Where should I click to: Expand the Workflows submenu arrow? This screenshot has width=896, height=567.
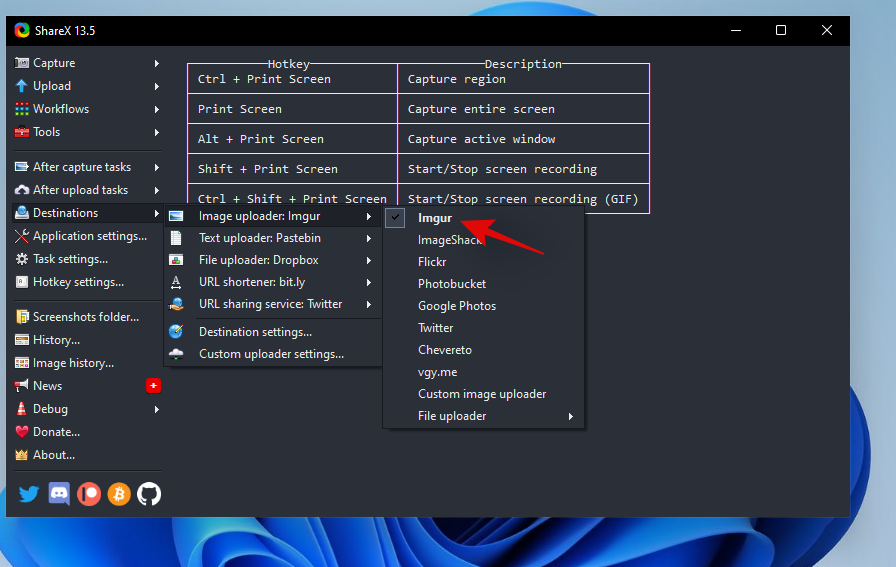pos(157,109)
